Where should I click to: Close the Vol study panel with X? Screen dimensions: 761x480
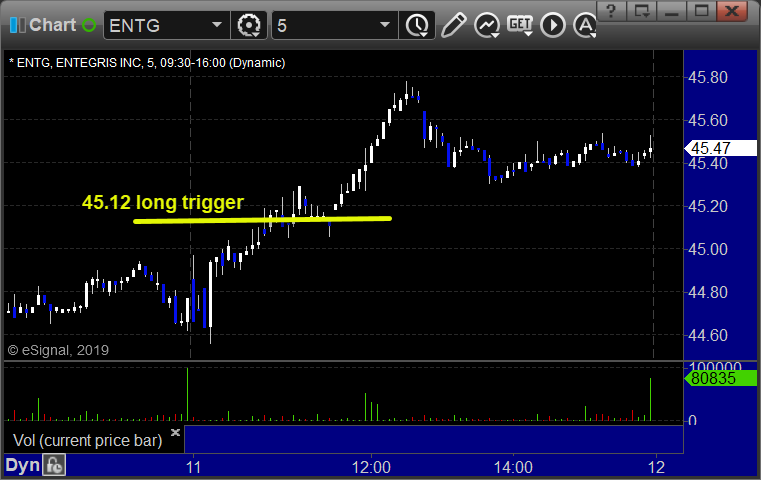tap(175, 432)
